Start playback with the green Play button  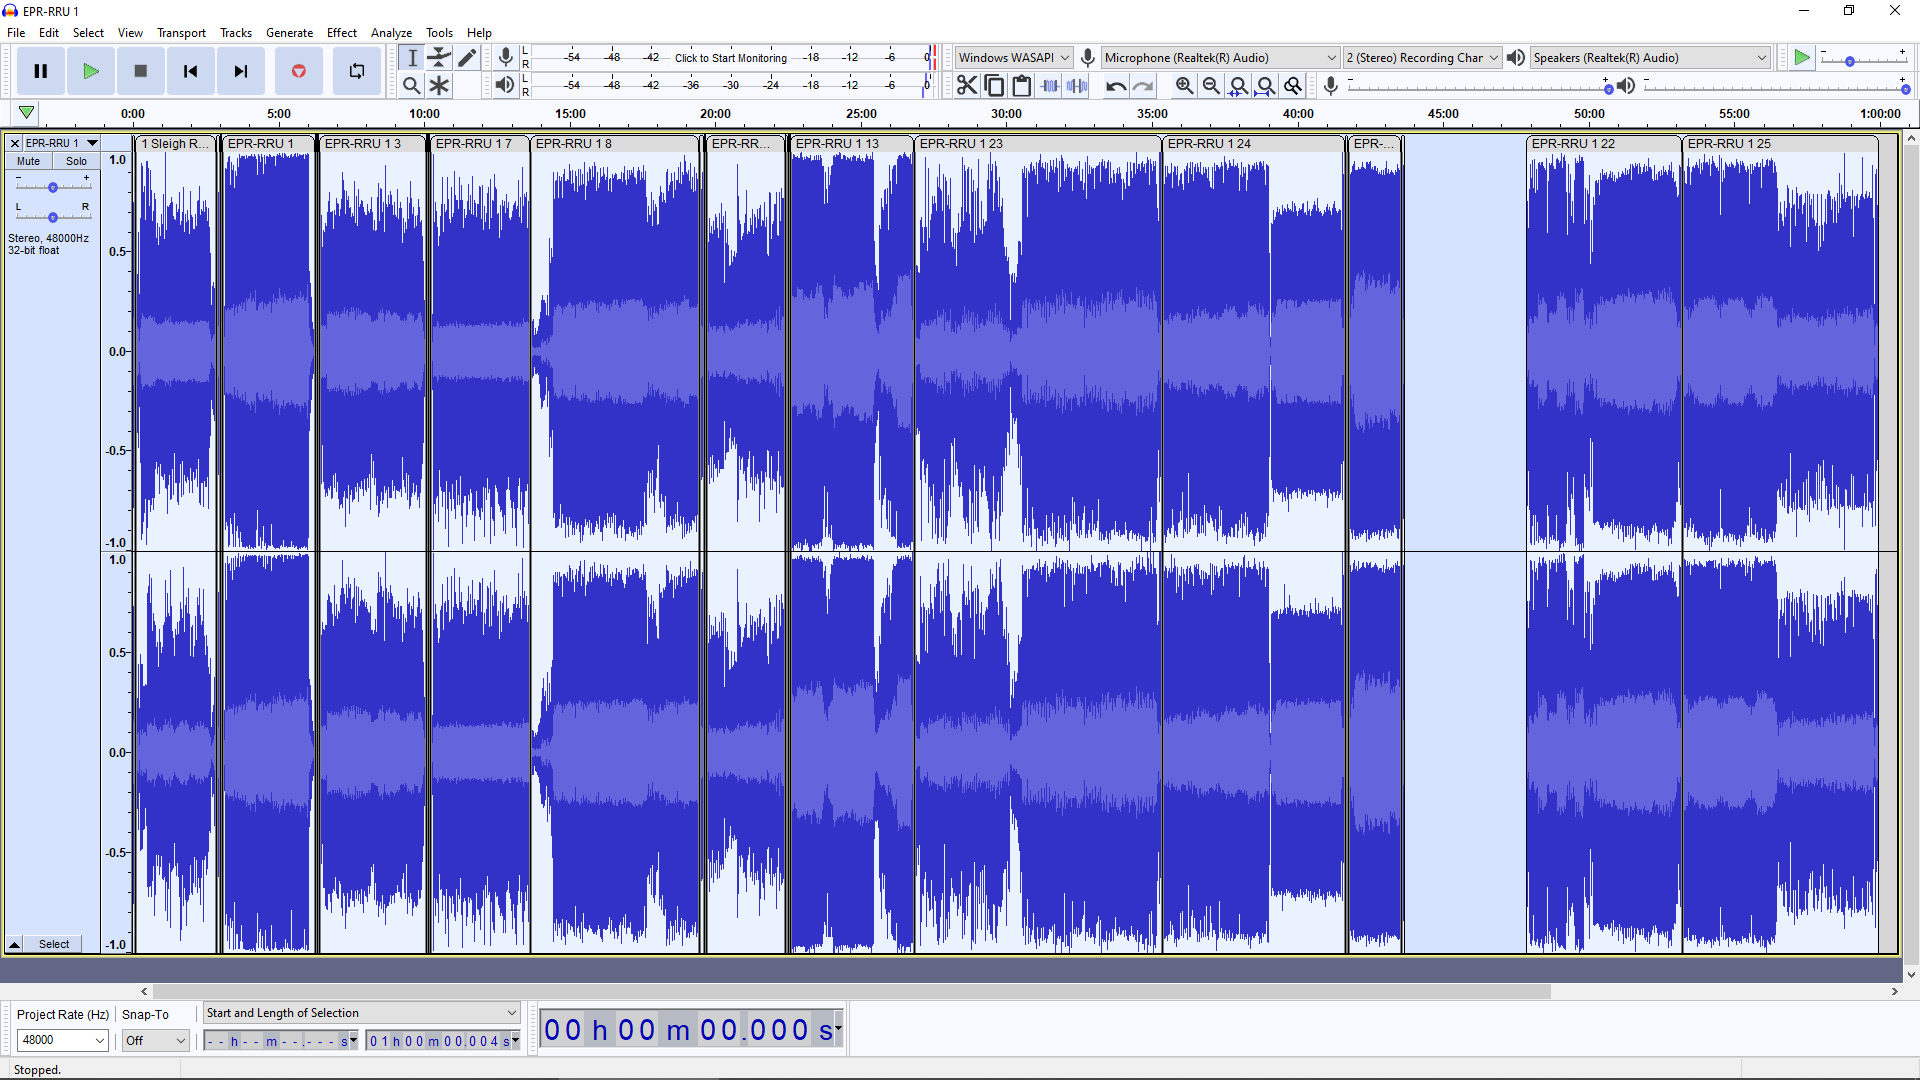pyautogui.click(x=91, y=71)
